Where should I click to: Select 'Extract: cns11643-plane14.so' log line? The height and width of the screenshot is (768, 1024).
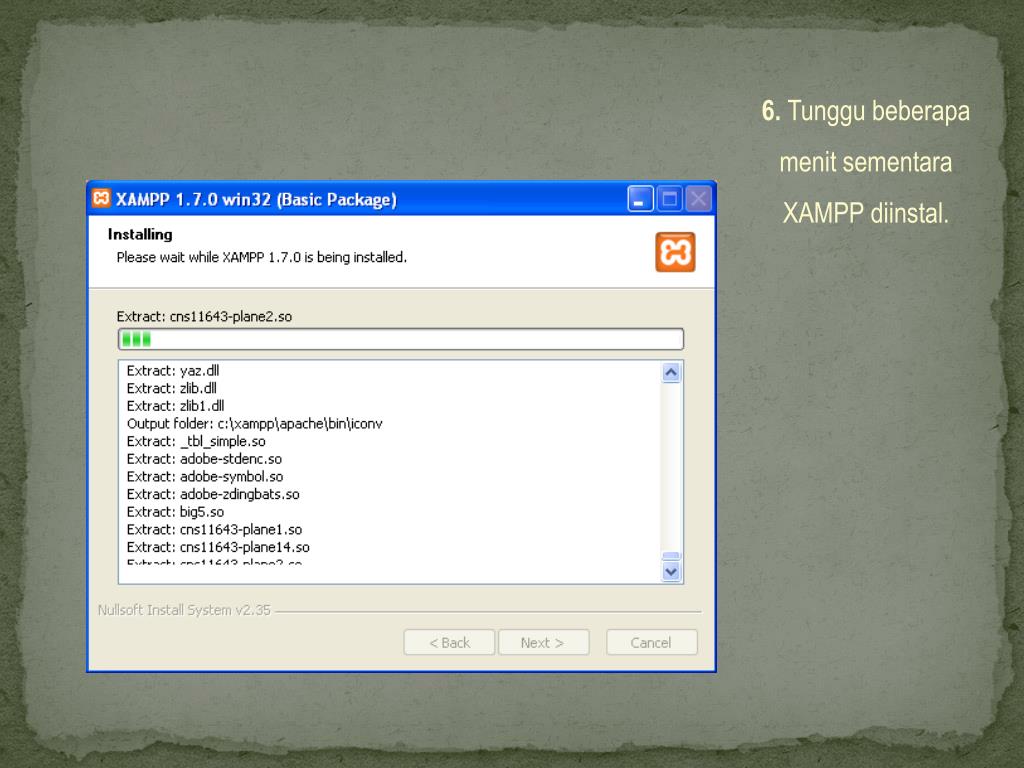[x=218, y=547]
